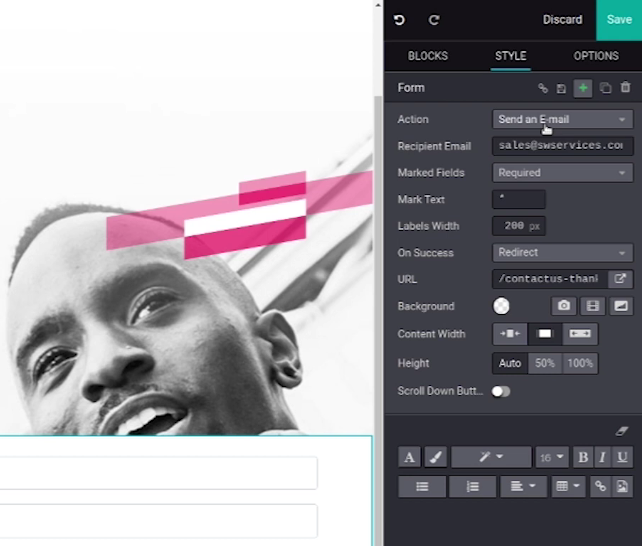
Task: Toggle italic formatting
Action: 602,457
